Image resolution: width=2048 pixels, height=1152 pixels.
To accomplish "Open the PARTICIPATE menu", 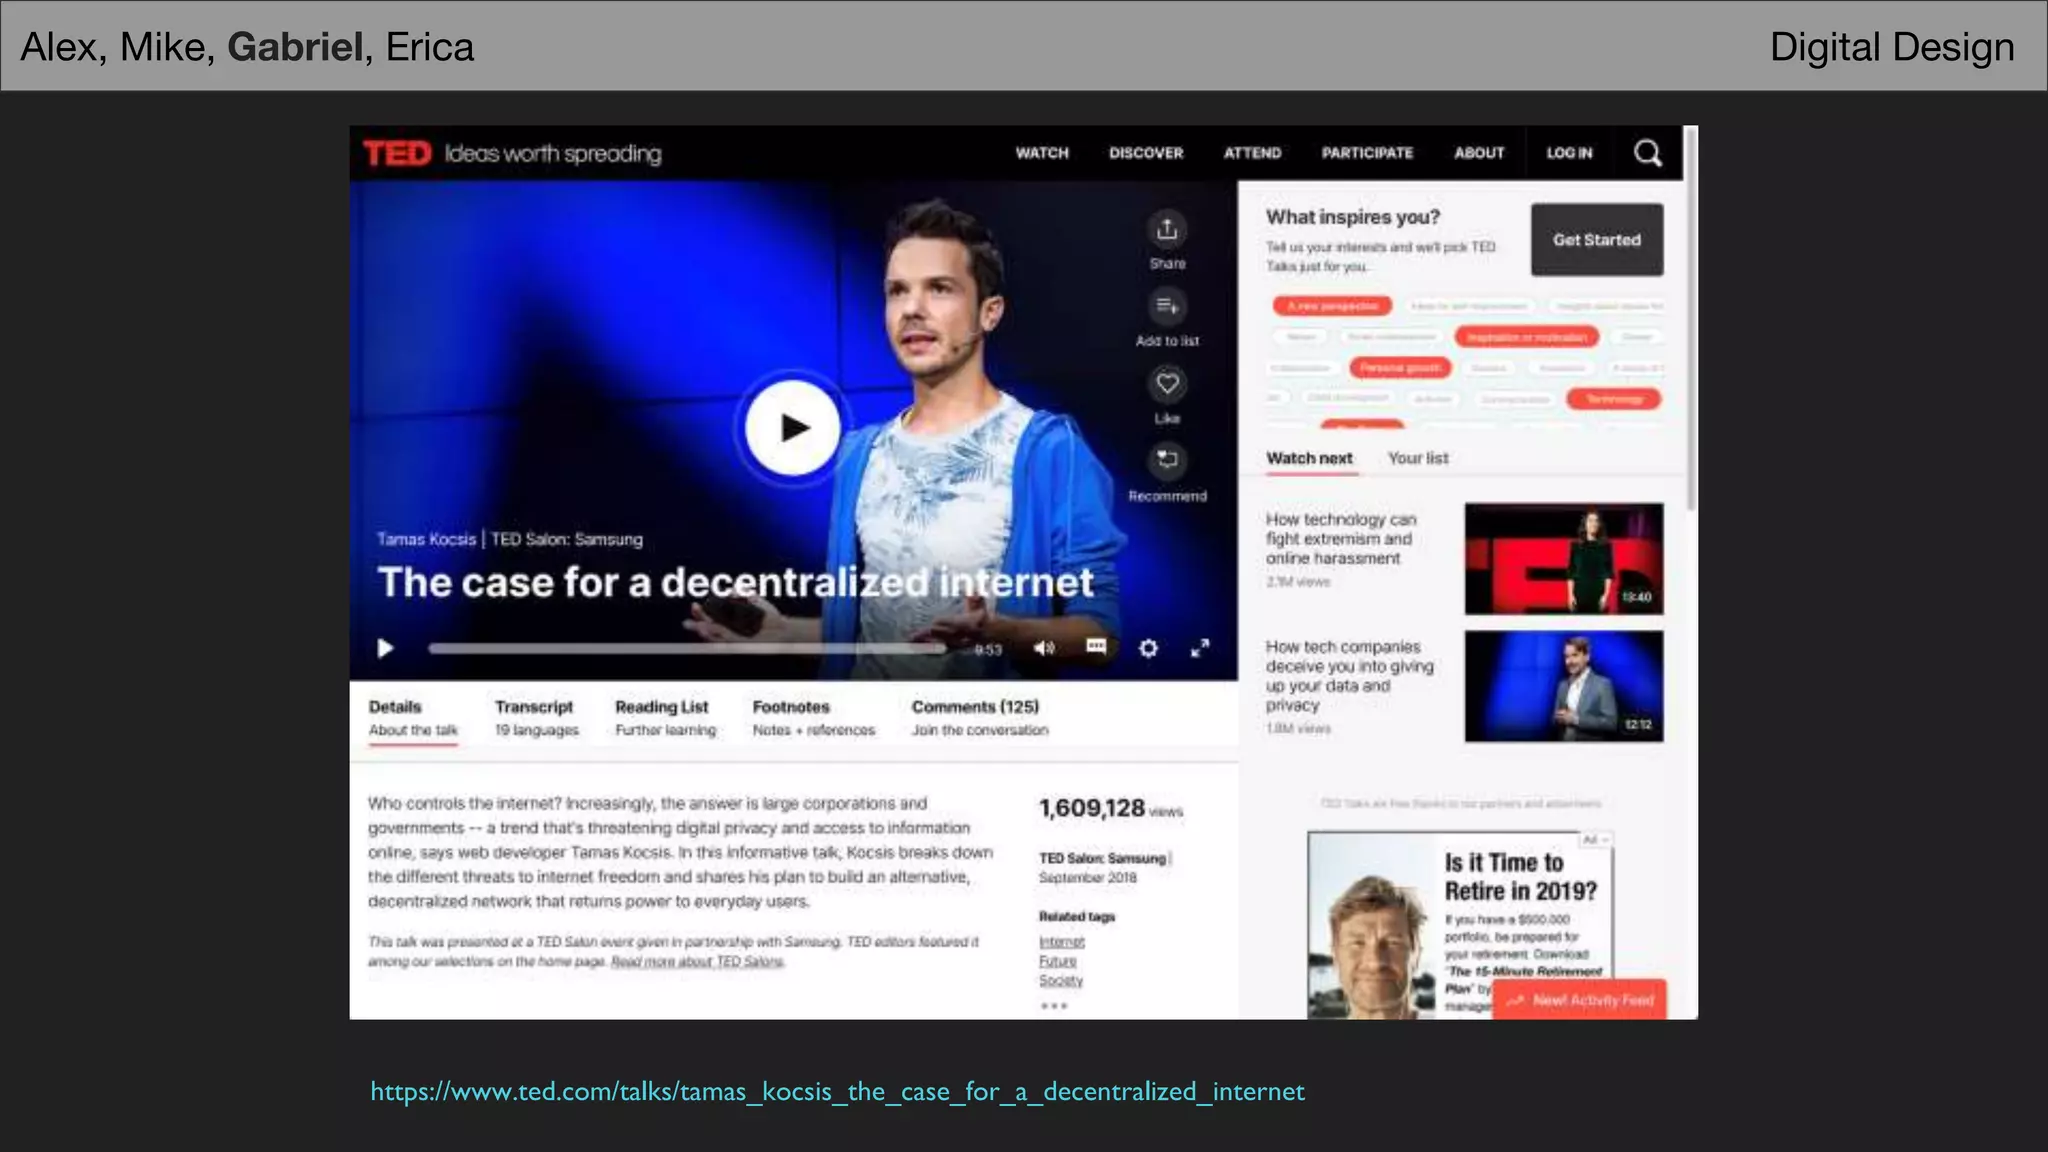I will (1367, 153).
